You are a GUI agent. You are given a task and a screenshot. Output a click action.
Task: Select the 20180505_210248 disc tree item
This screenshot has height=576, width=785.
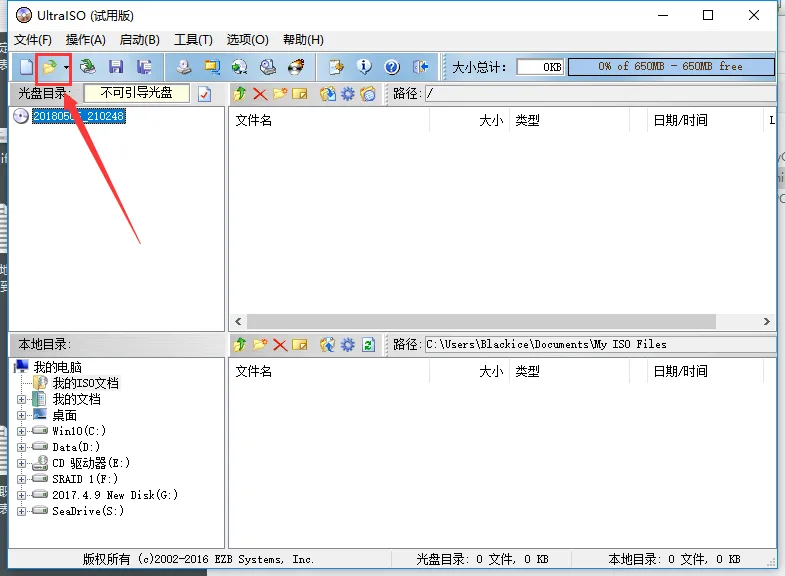pyautogui.click(x=79, y=116)
